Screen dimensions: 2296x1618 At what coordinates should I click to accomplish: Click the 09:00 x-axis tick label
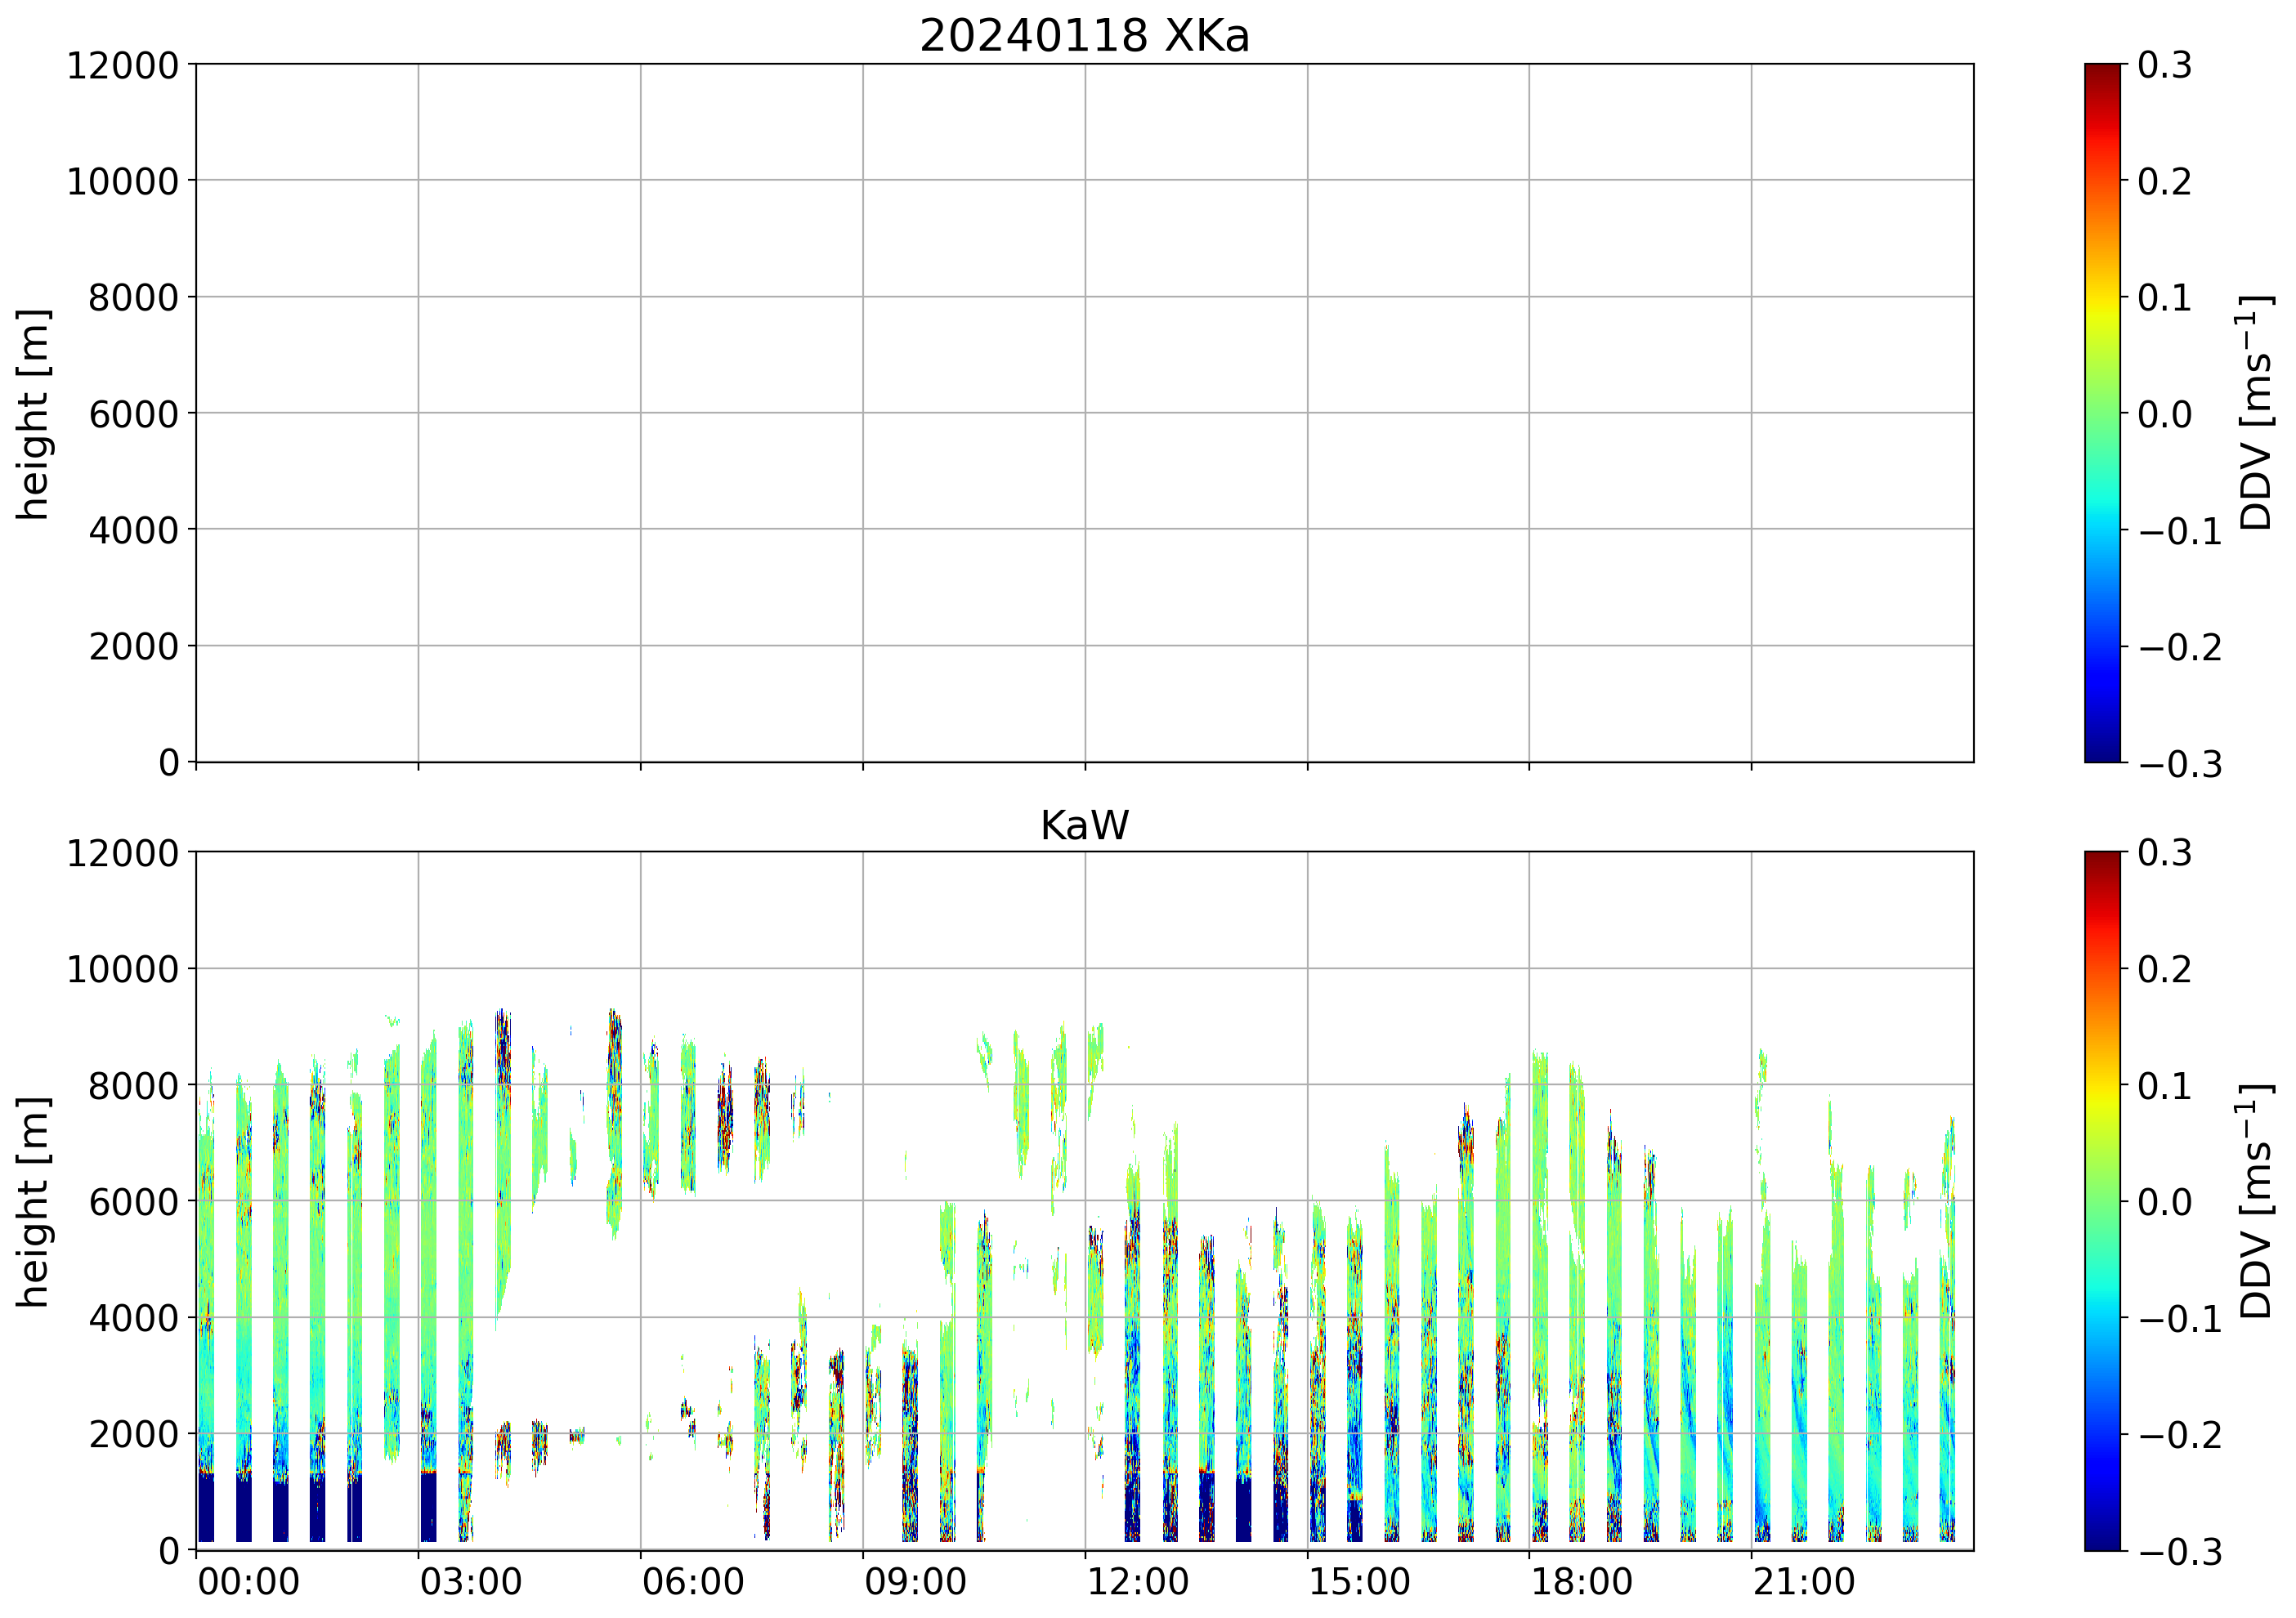coord(915,1583)
